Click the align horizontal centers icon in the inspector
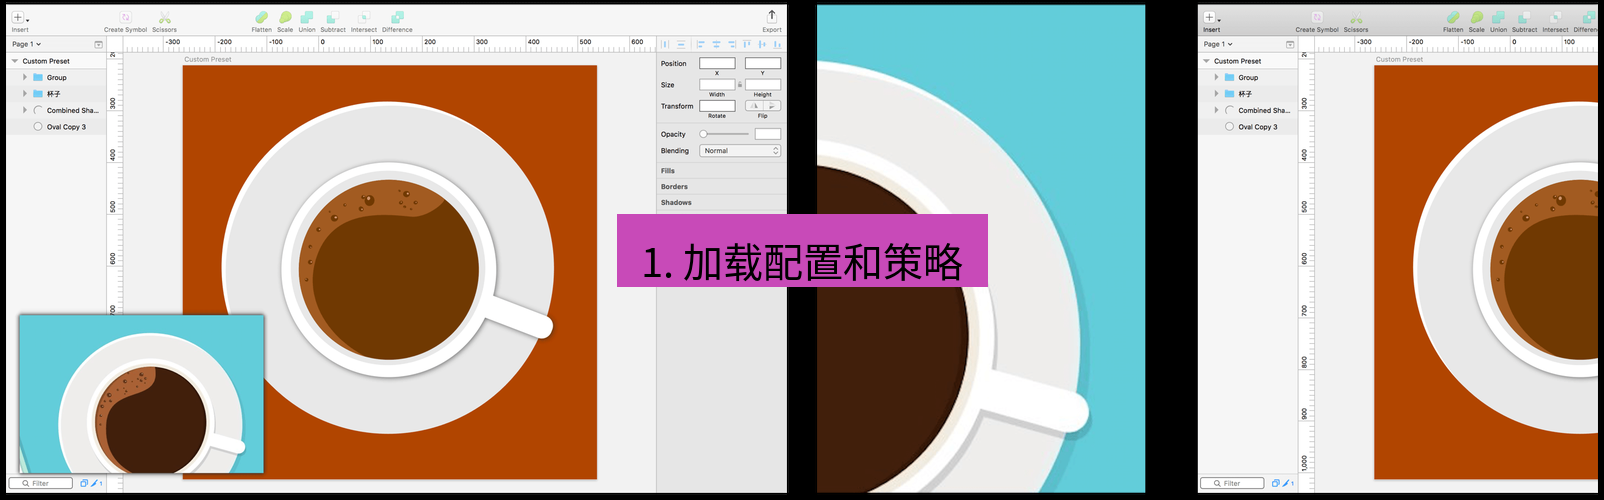This screenshot has width=1604, height=500. 716,44
